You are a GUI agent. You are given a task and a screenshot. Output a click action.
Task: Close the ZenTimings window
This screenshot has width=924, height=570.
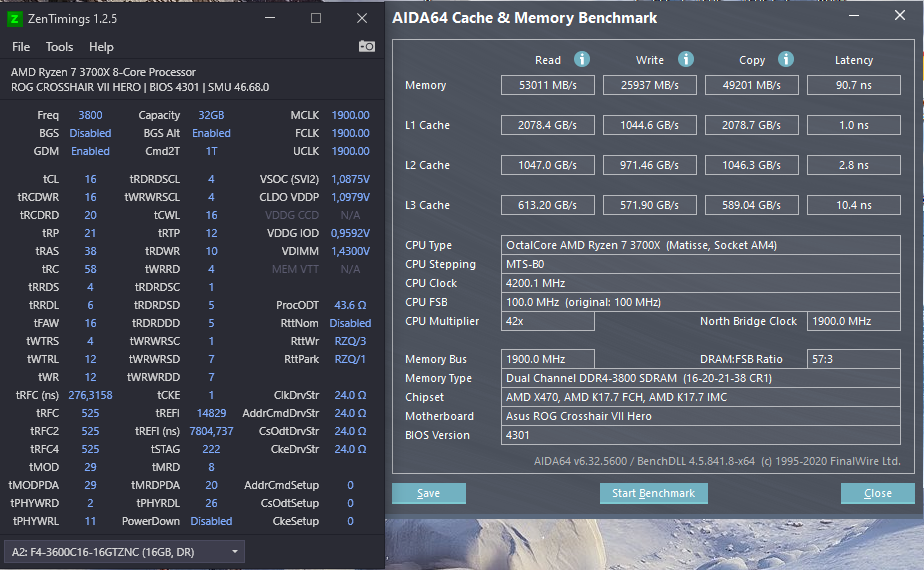(x=362, y=18)
